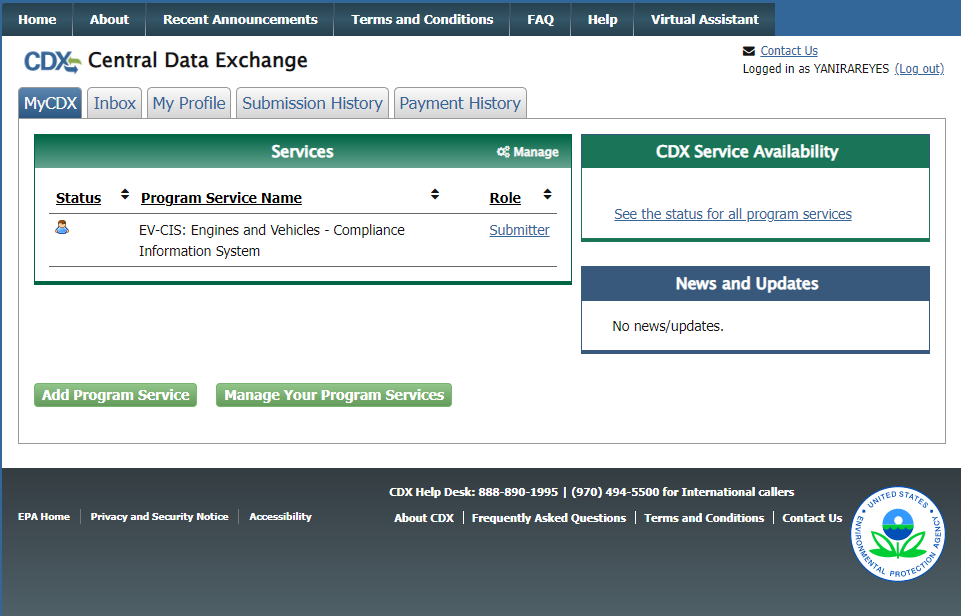Screen dimensions: 961x616
Task: Click the CDX Service Availability heading
Action: 747,151
